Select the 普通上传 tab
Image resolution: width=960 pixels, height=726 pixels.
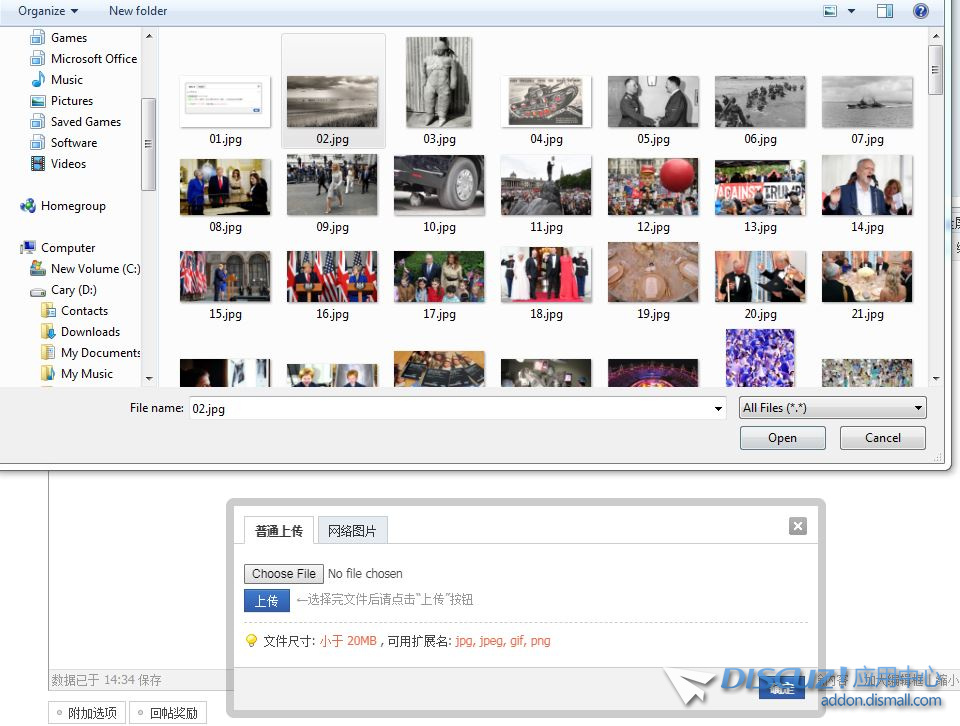pyautogui.click(x=279, y=531)
